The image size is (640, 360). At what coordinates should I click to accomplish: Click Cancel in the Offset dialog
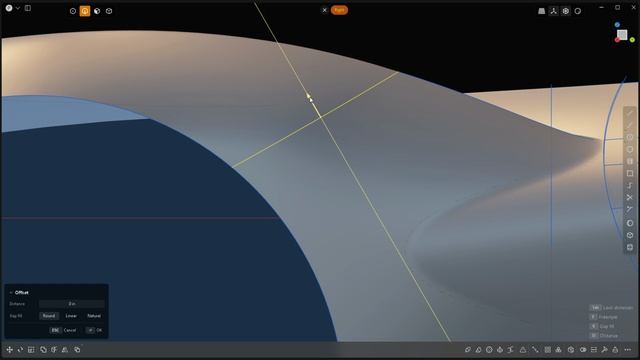63,330
